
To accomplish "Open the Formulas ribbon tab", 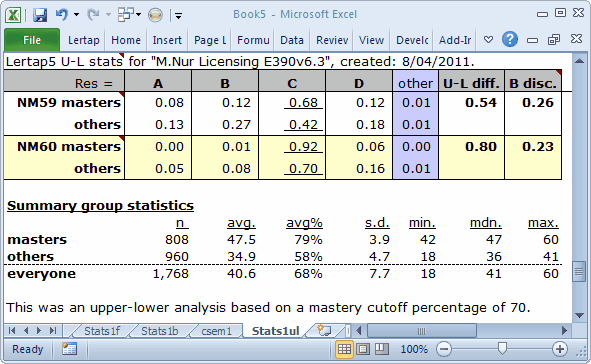I will pos(253,40).
